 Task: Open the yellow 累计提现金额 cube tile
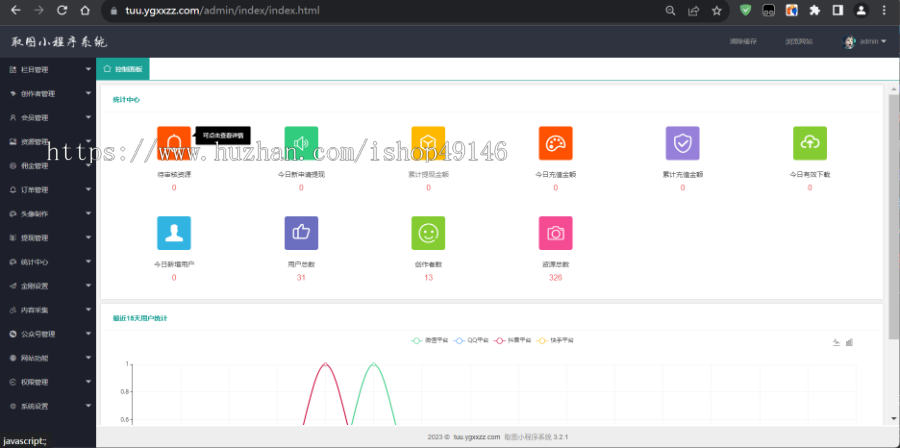coord(428,143)
